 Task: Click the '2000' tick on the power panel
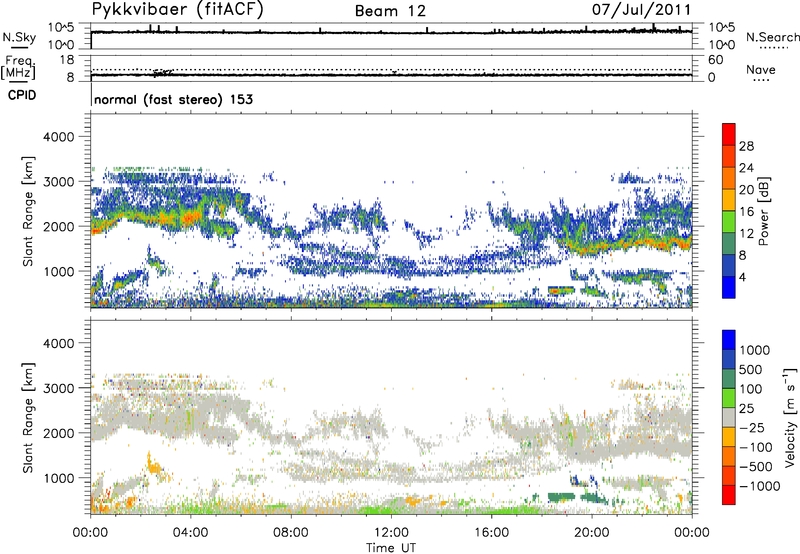coord(58,226)
